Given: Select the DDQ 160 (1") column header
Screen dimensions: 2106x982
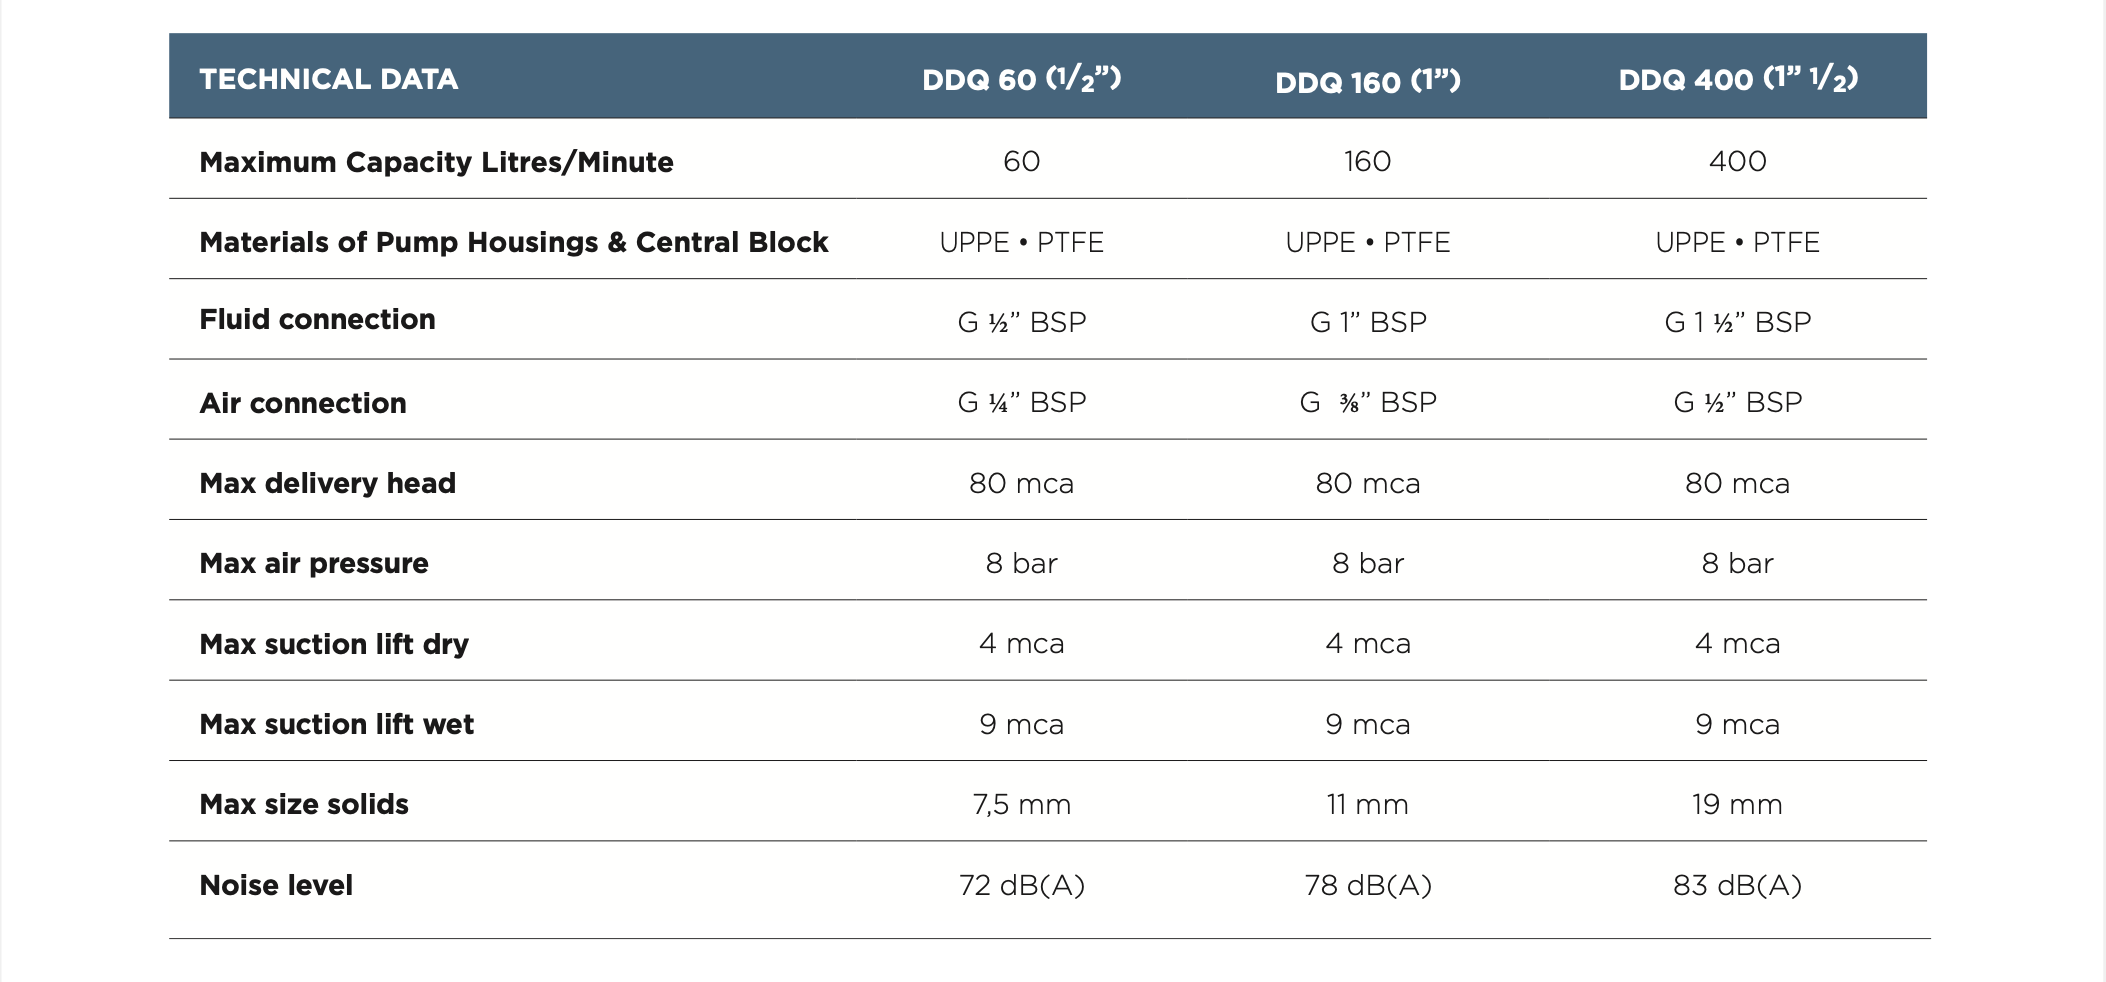Looking at the screenshot, I should point(1368,81).
